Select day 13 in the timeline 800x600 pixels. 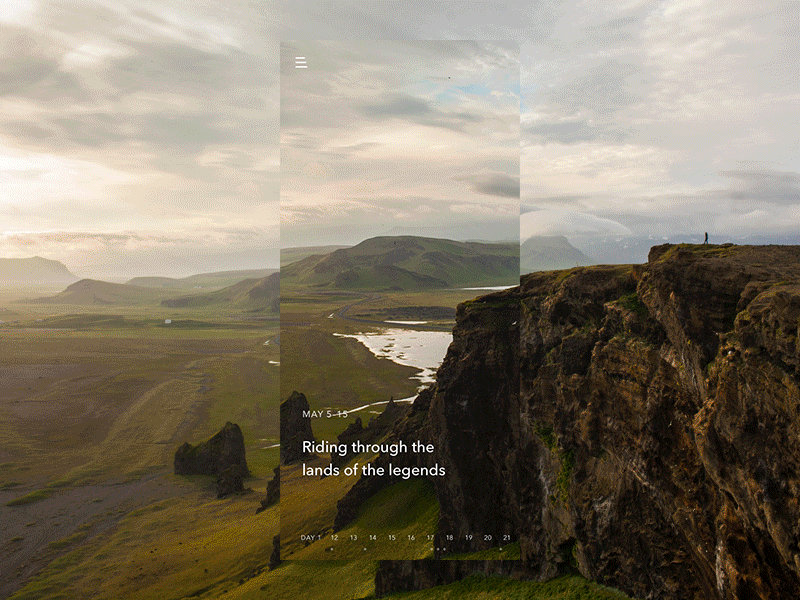click(x=354, y=537)
